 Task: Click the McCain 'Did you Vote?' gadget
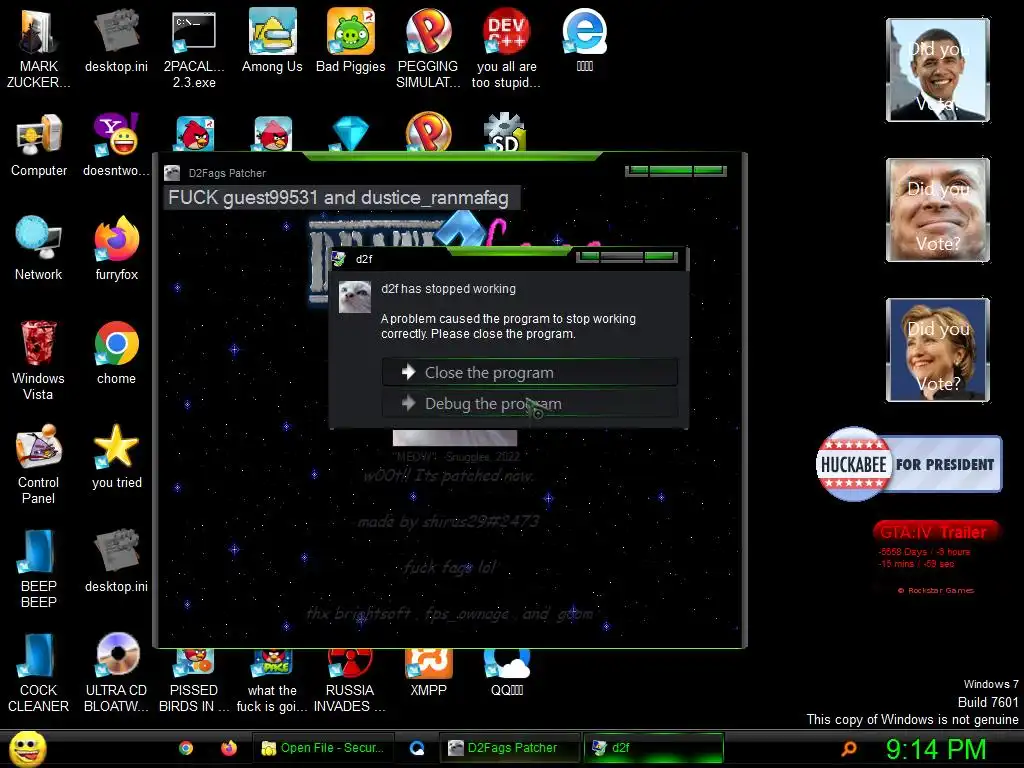938,210
